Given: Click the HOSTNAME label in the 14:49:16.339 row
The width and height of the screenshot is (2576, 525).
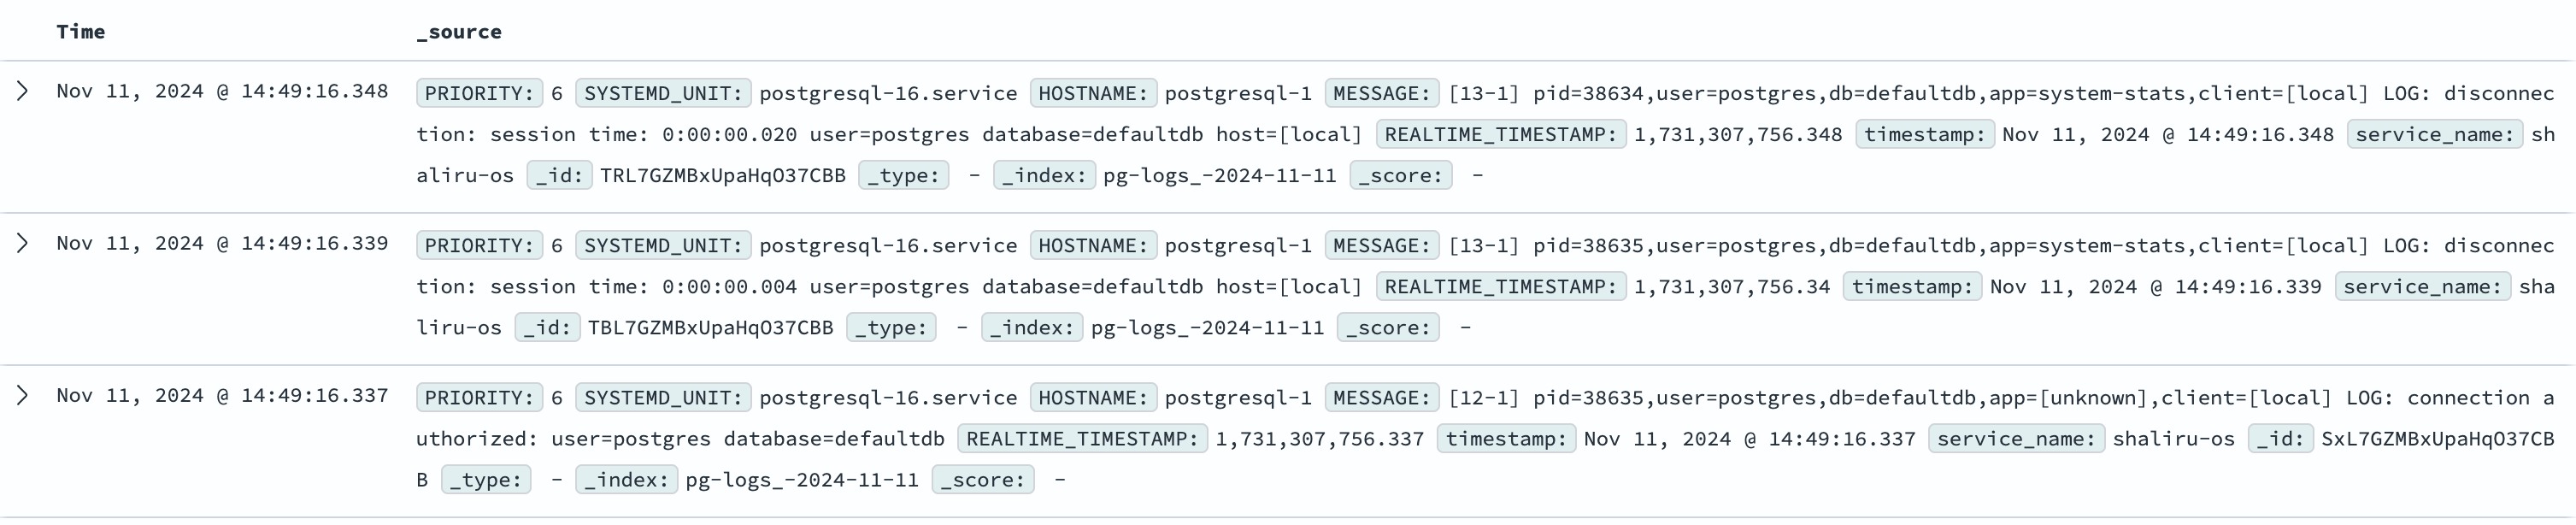Looking at the screenshot, I should coord(1093,245).
